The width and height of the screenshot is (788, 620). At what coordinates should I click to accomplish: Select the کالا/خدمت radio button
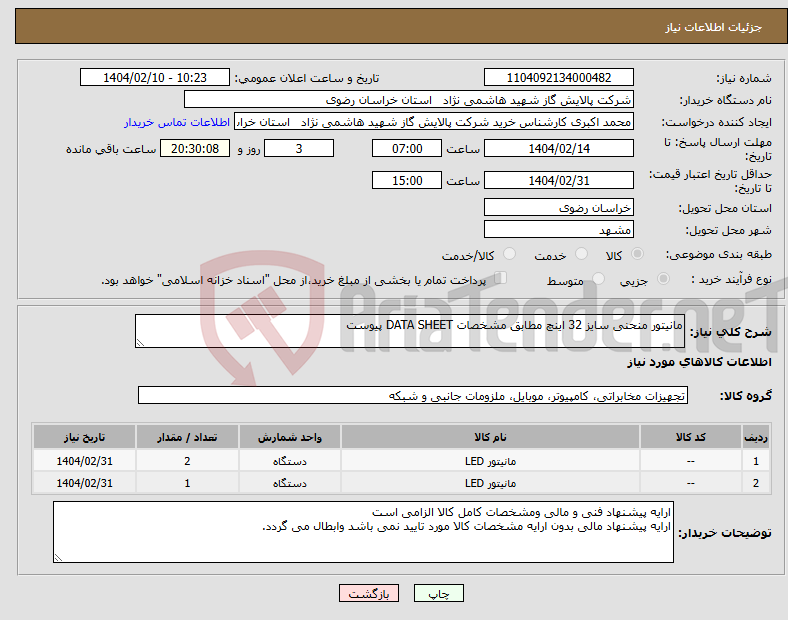tap(510, 254)
